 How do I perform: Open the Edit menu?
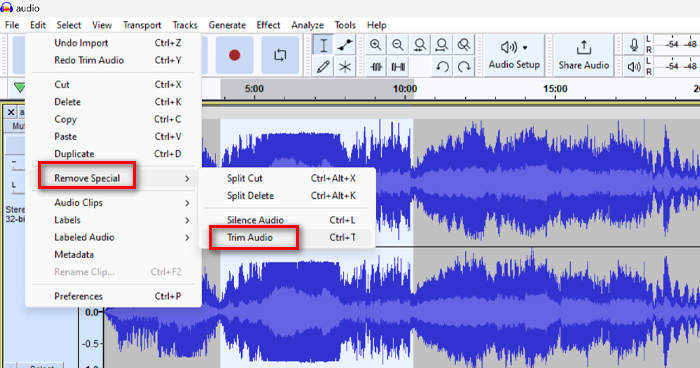coord(38,25)
